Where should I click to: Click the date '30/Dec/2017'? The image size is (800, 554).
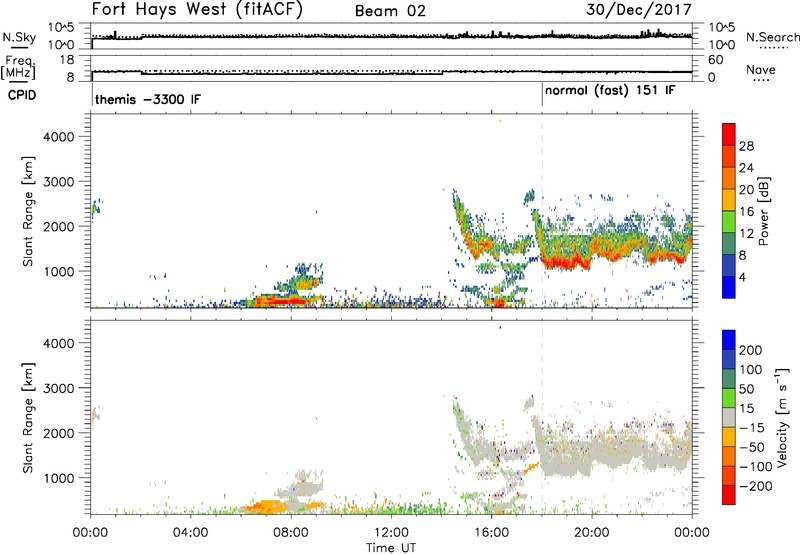tap(639, 10)
